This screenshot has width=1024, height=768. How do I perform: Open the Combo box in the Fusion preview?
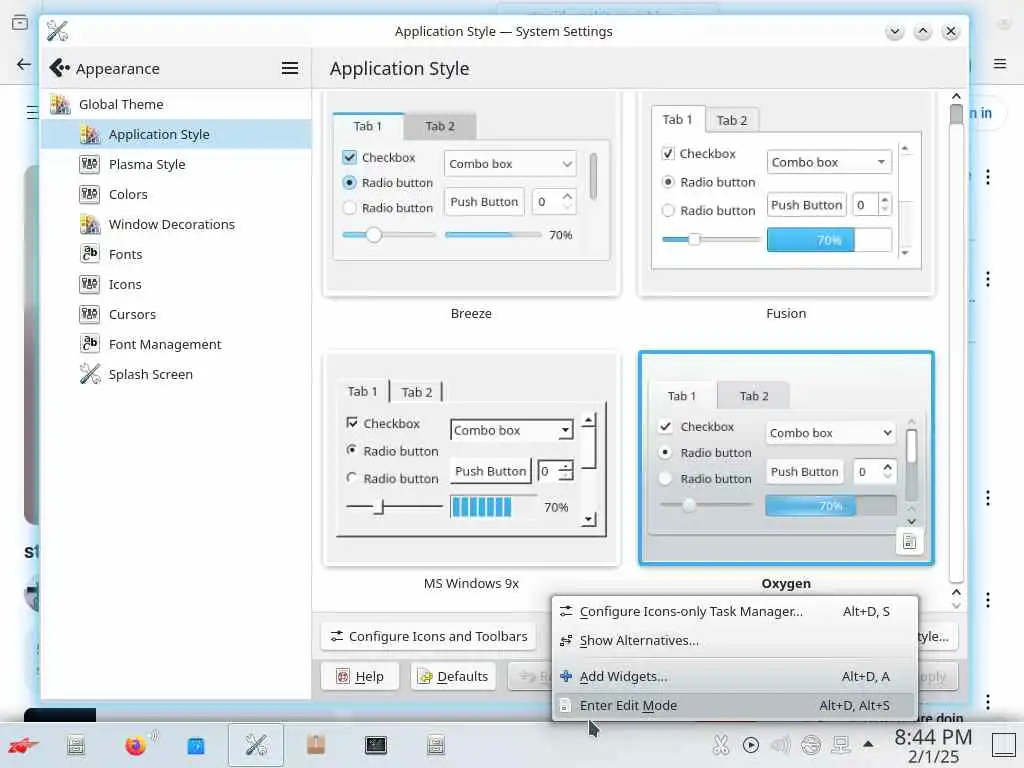point(829,162)
